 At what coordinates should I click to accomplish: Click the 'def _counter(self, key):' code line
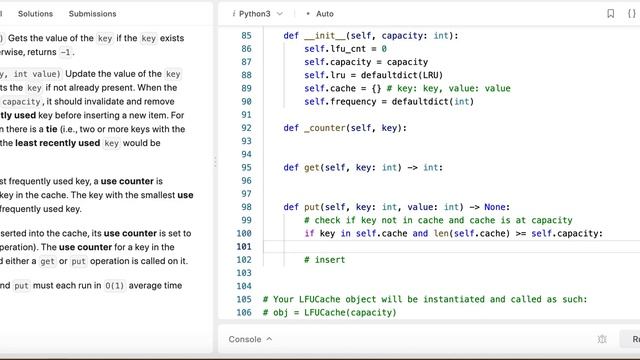(345, 128)
